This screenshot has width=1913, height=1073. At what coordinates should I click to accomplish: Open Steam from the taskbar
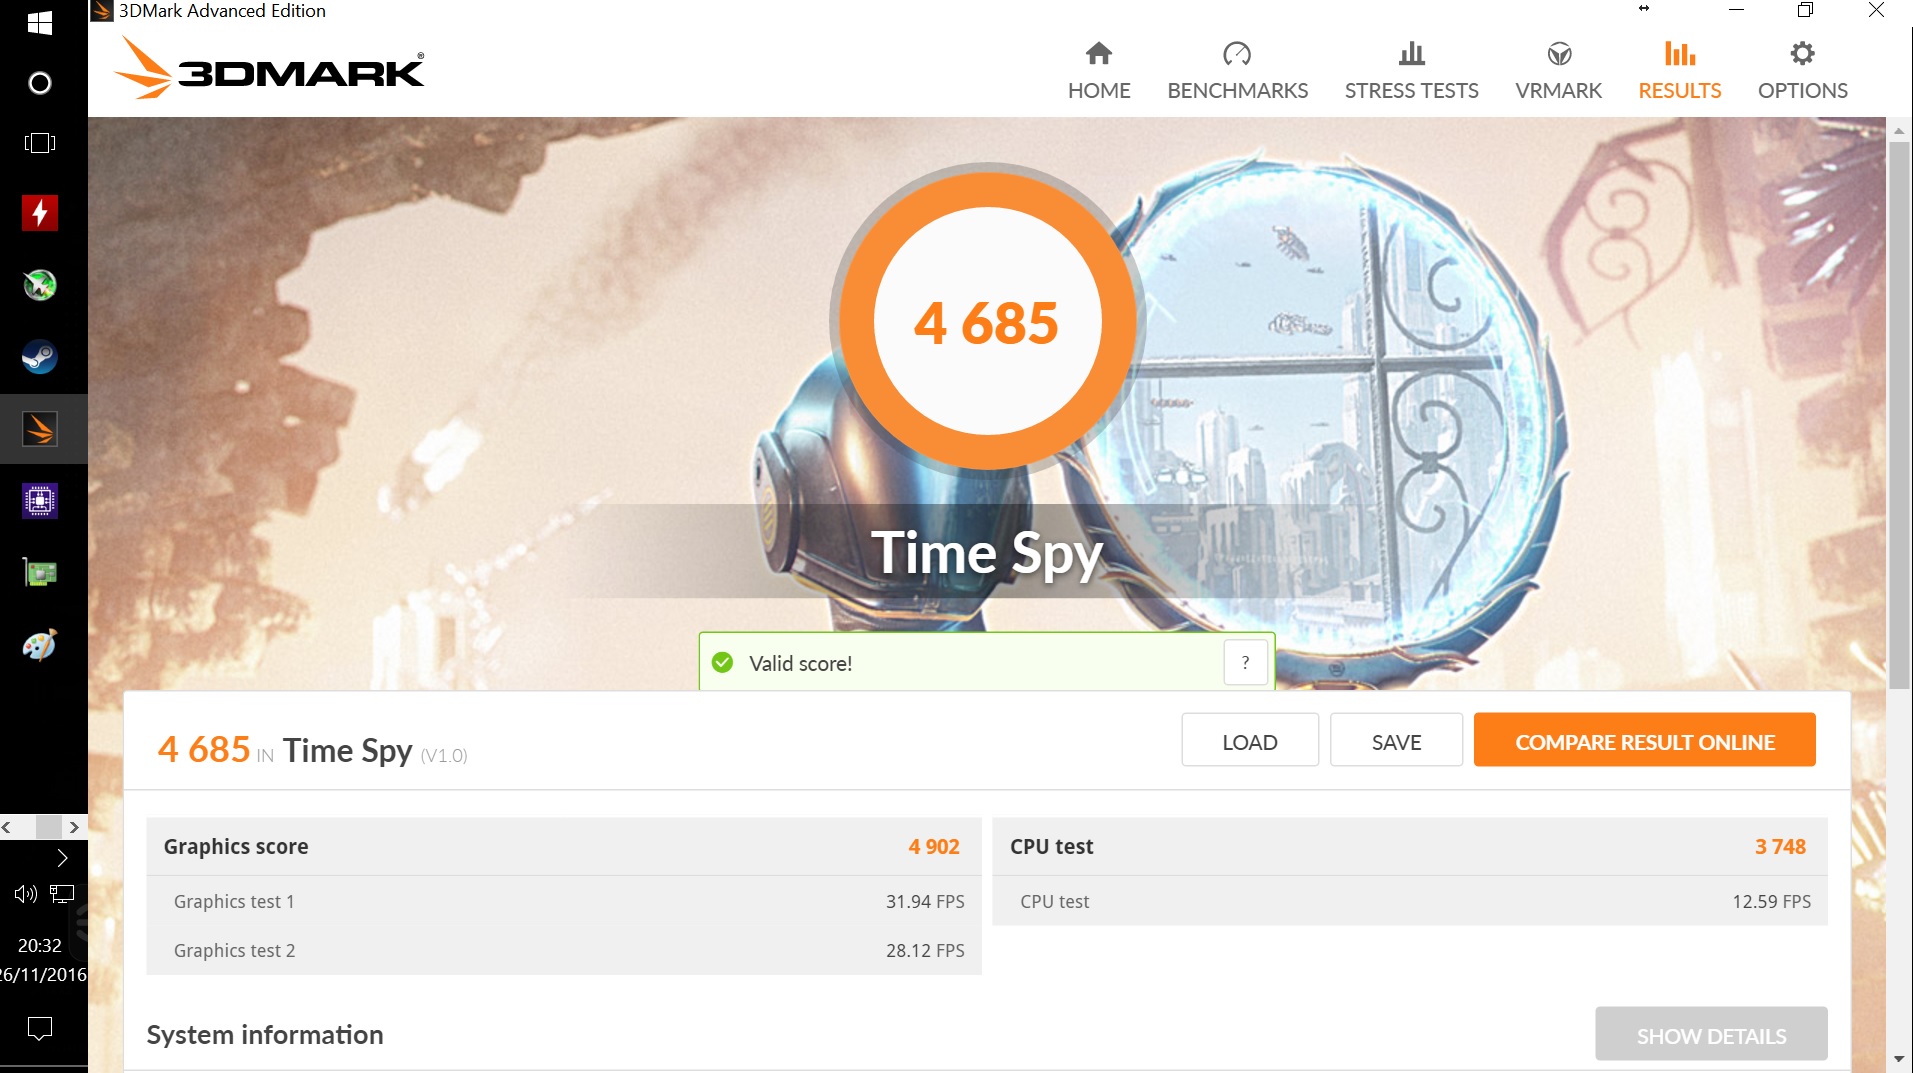point(40,357)
